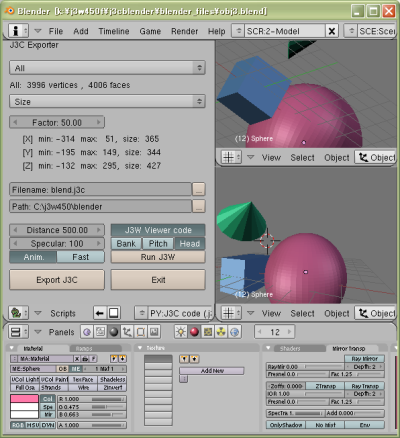
Task: Open the Object context icon in Panels
Action: pyautogui.click(x=127, y=332)
